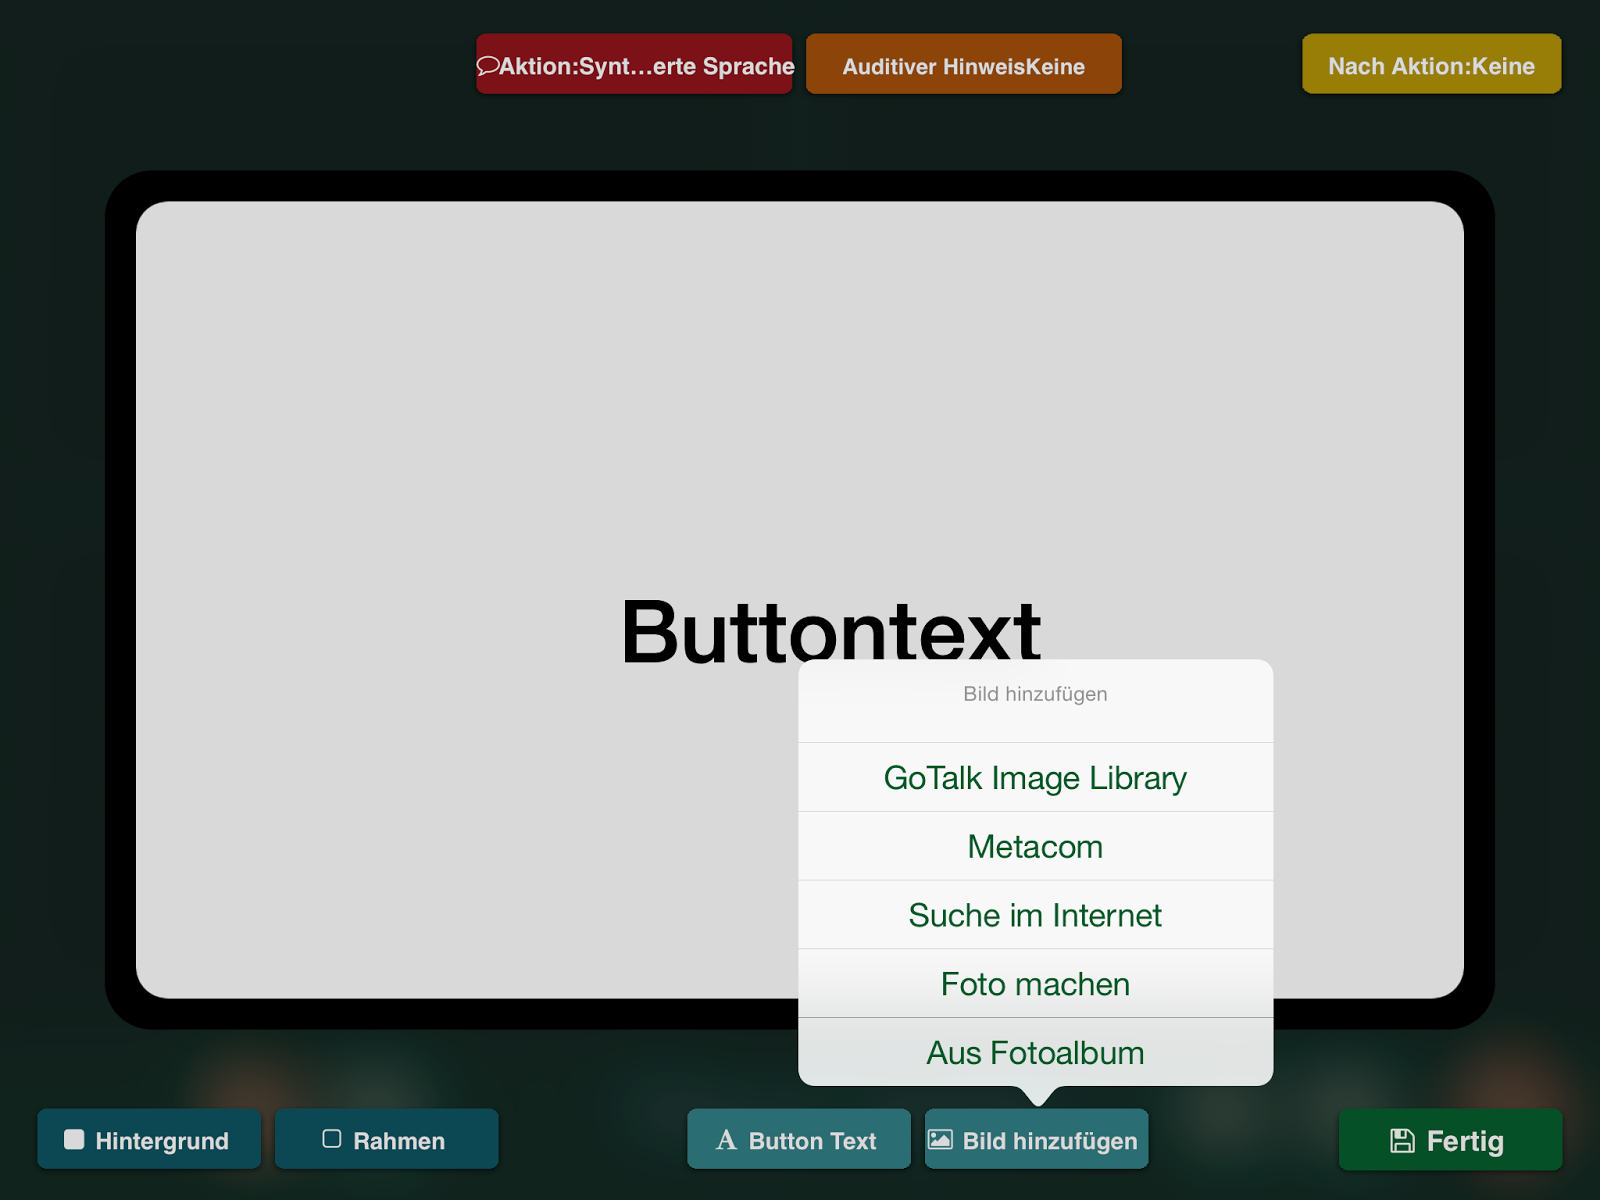1600x1200 pixels.
Task: Click the filled square icon on Hintergrund
Action: tap(74, 1139)
